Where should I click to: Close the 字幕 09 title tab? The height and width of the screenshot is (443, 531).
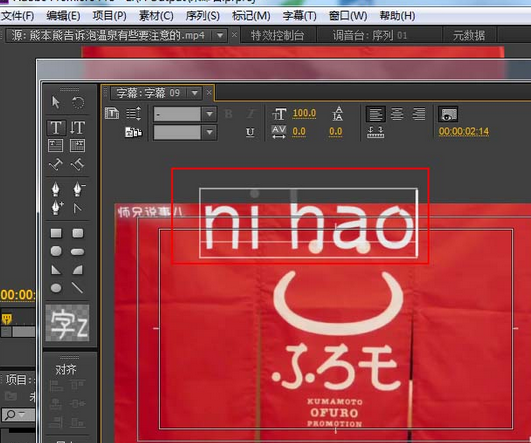point(209,92)
